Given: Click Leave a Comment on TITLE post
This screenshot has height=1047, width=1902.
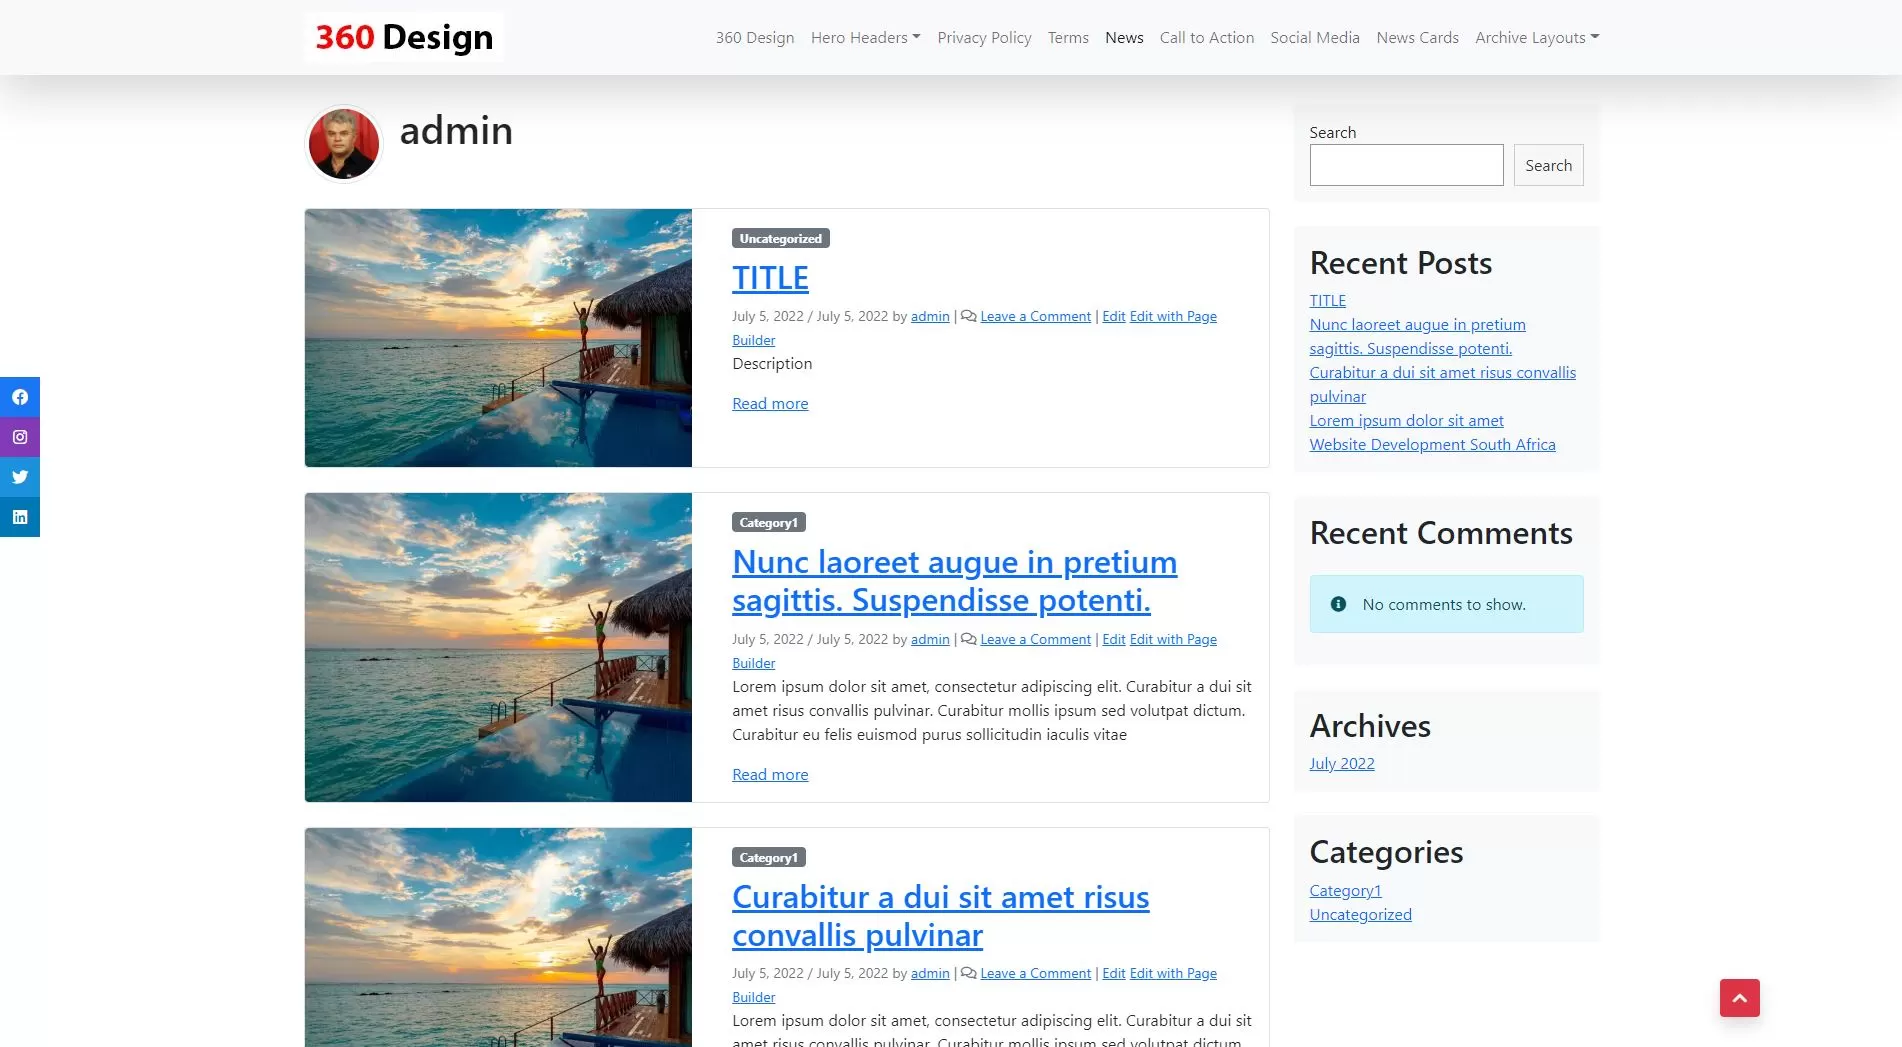Looking at the screenshot, I should click(1035, 316).
